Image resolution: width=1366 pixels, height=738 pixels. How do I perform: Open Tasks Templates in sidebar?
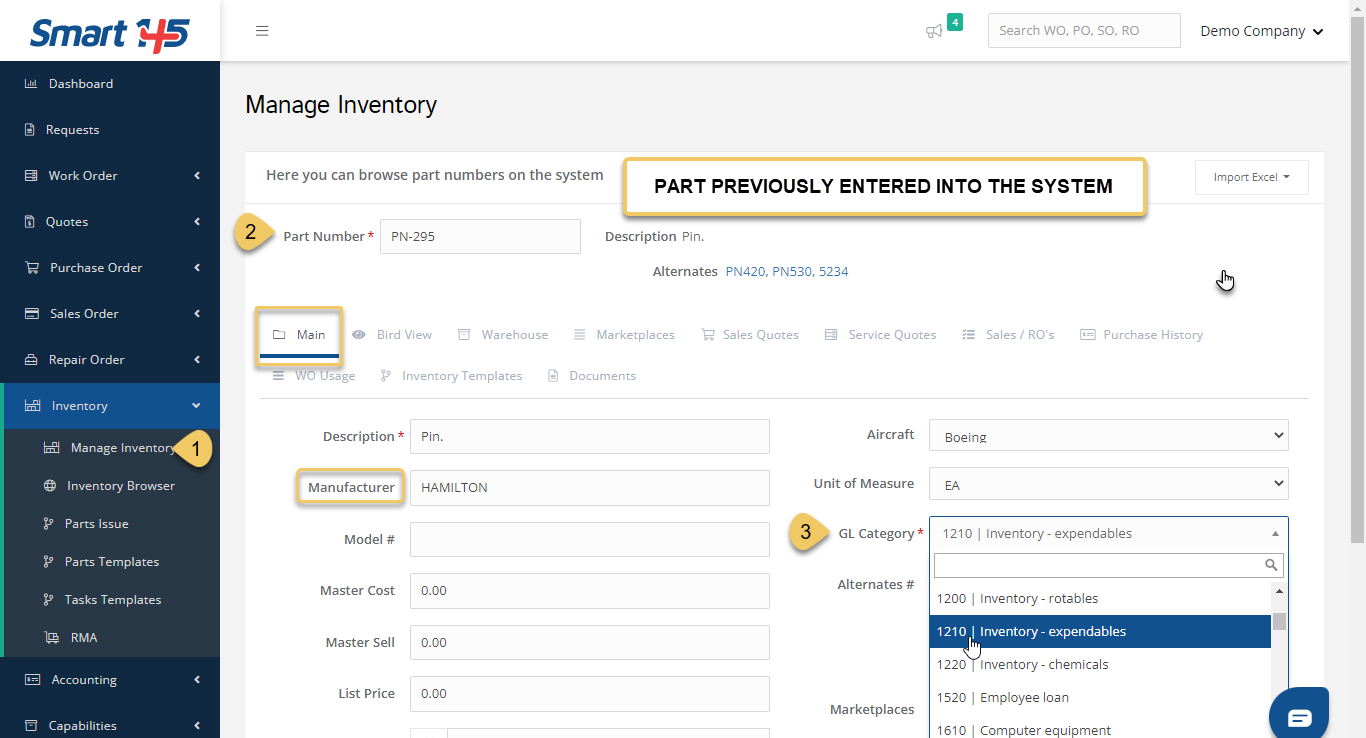(112, 600)
